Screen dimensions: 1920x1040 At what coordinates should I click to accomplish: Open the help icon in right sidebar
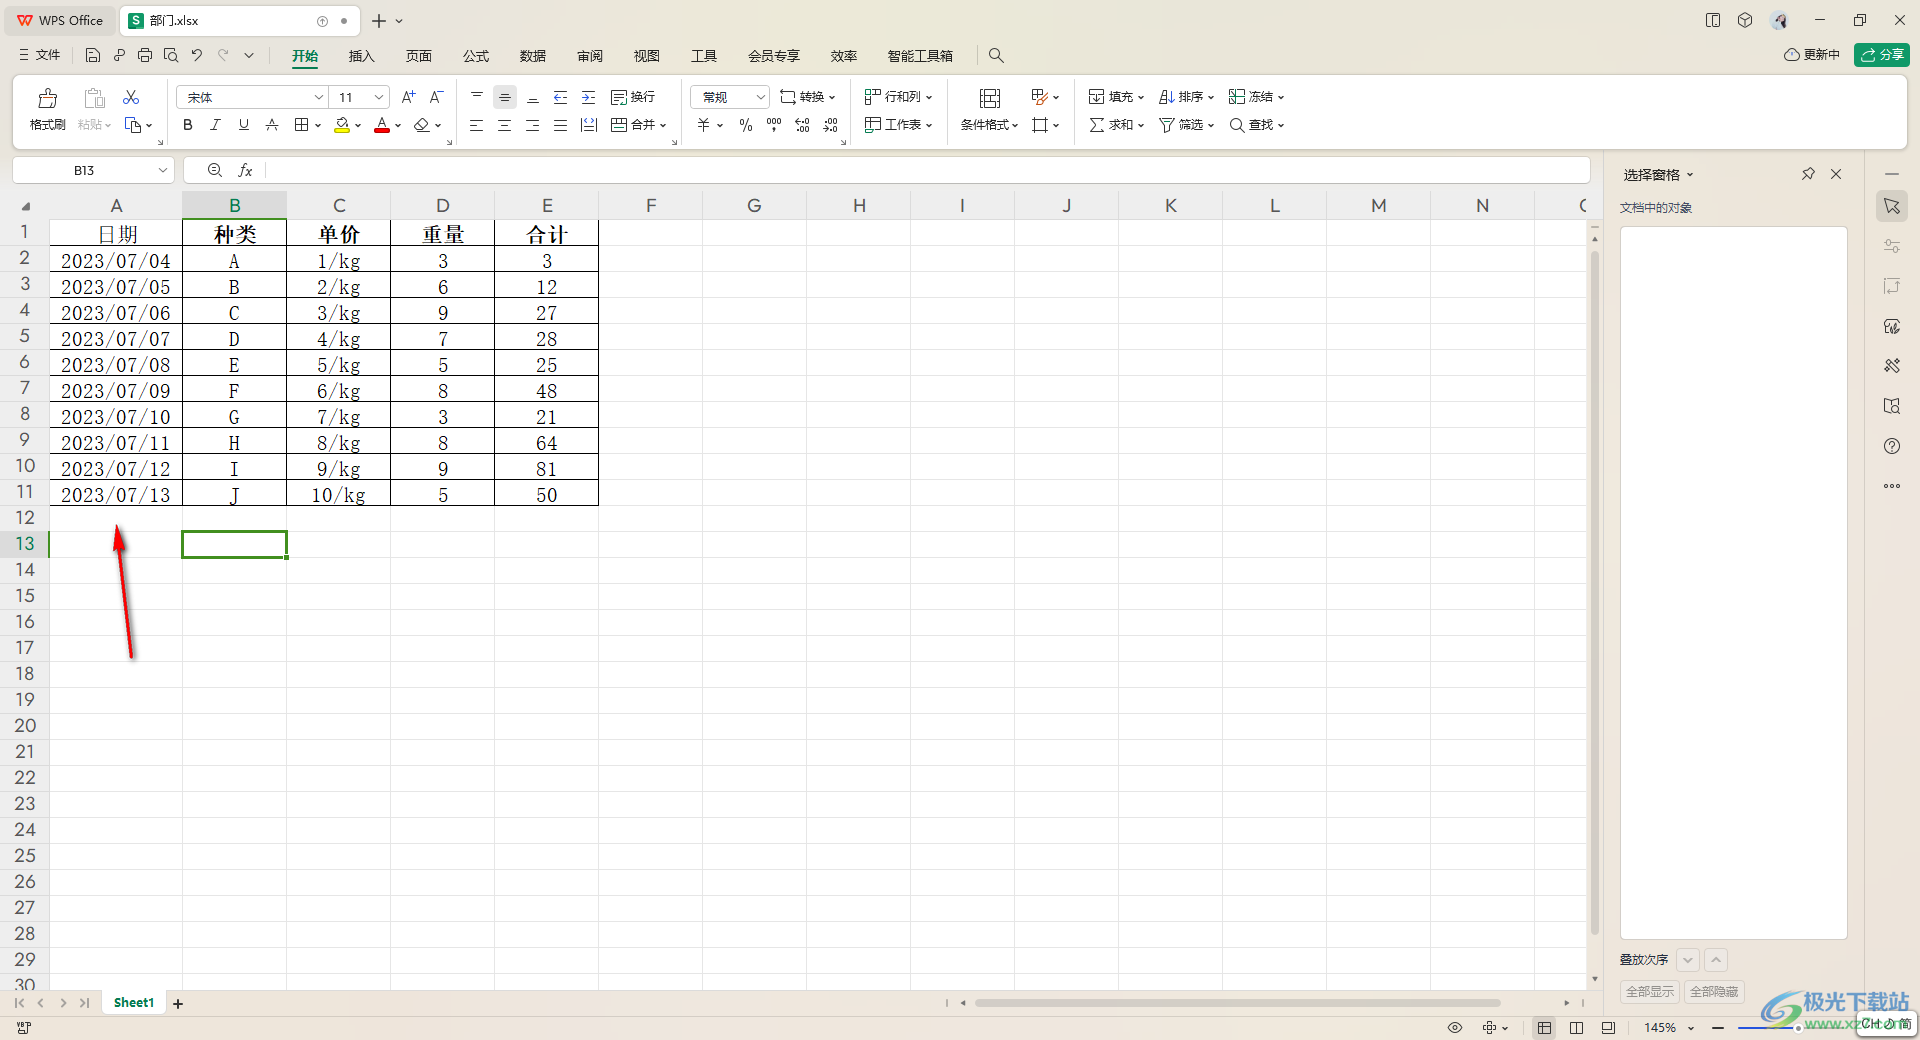click(1892, 446)
